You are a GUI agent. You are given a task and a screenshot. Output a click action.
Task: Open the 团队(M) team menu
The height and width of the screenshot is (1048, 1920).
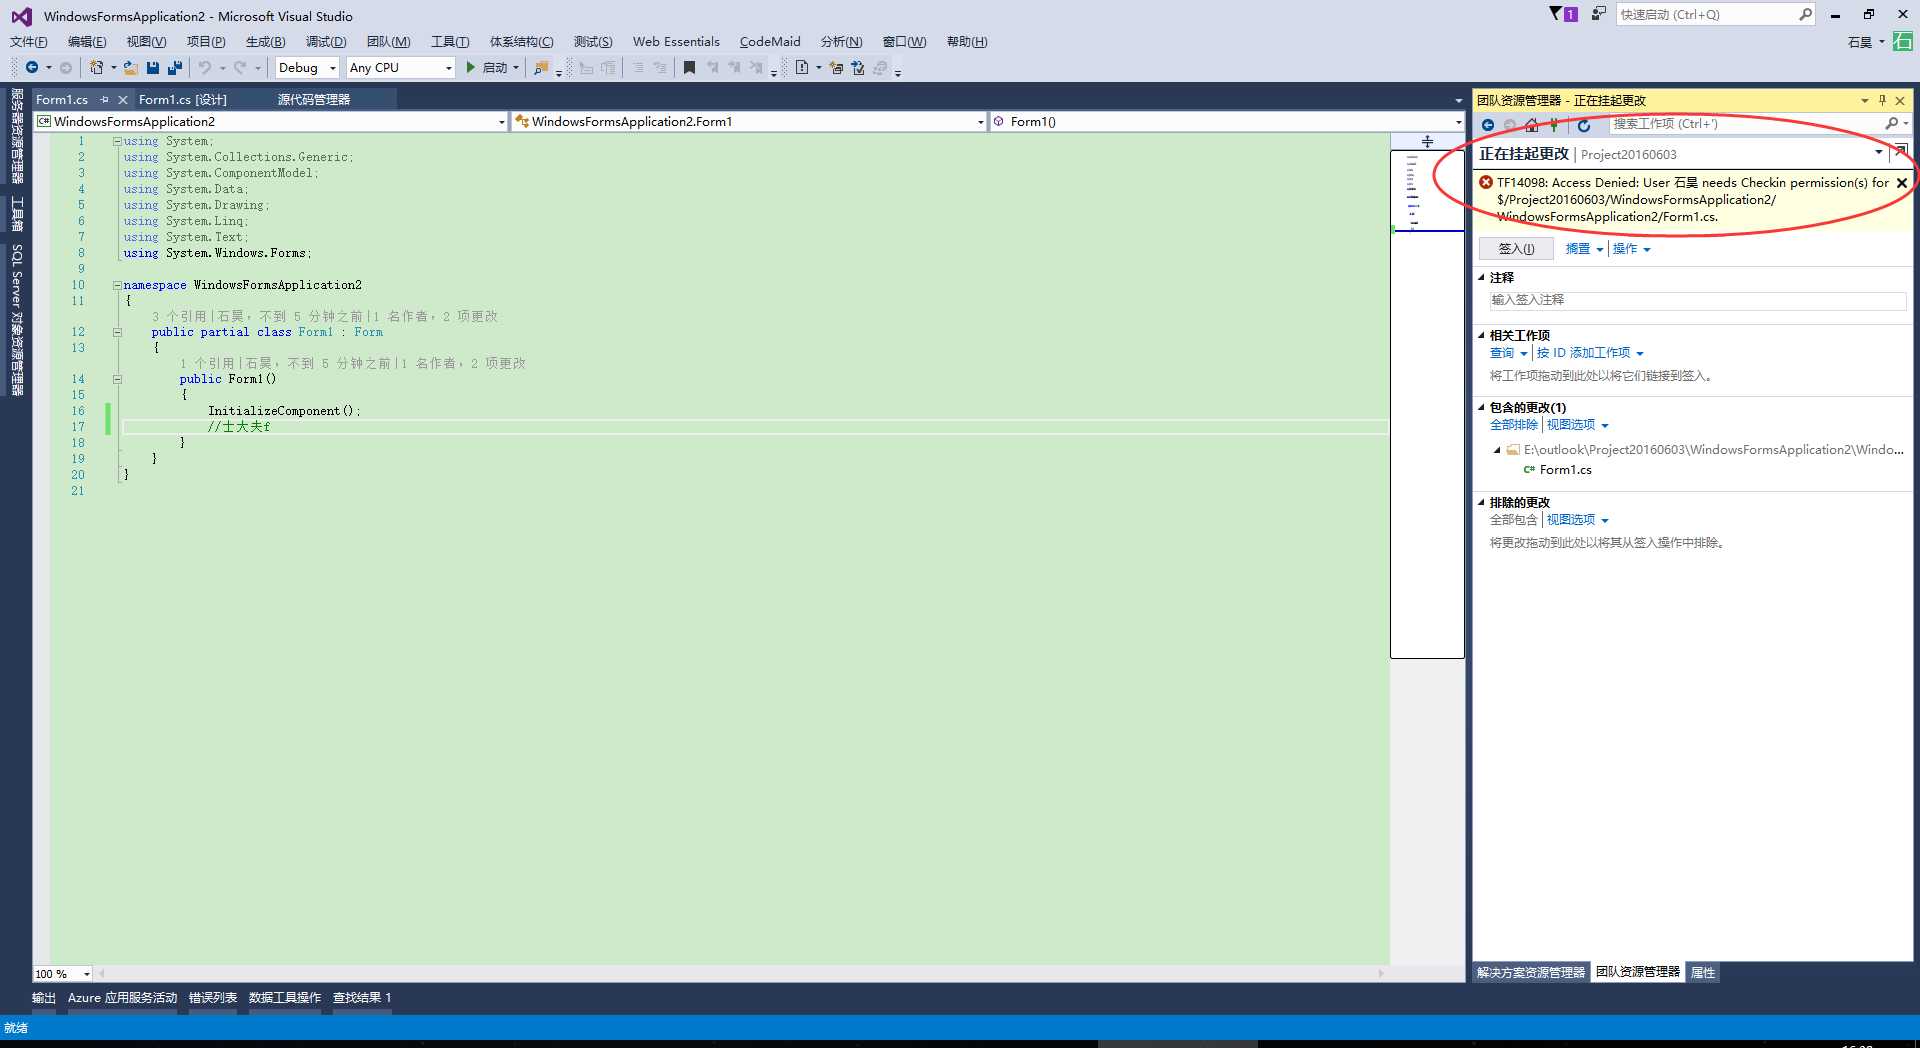click(x=388, y=41)
